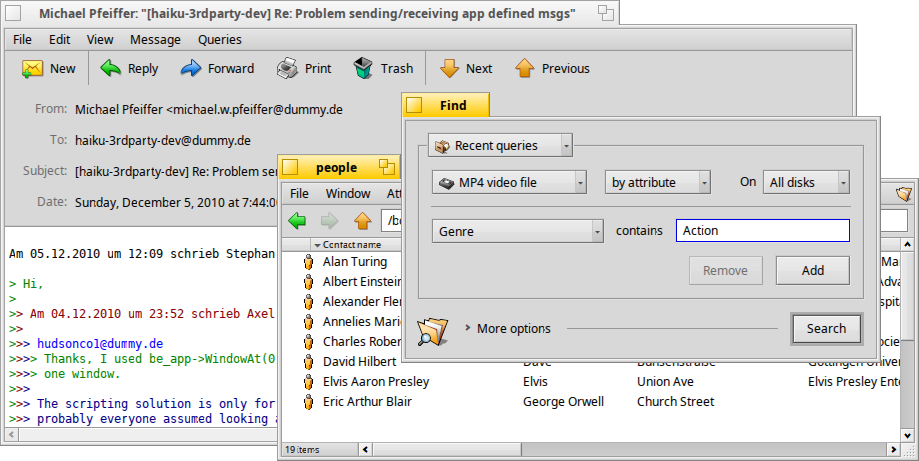Click the close box on Find tab
This screenshot has height=461, width=919.
tap(414, 105)
